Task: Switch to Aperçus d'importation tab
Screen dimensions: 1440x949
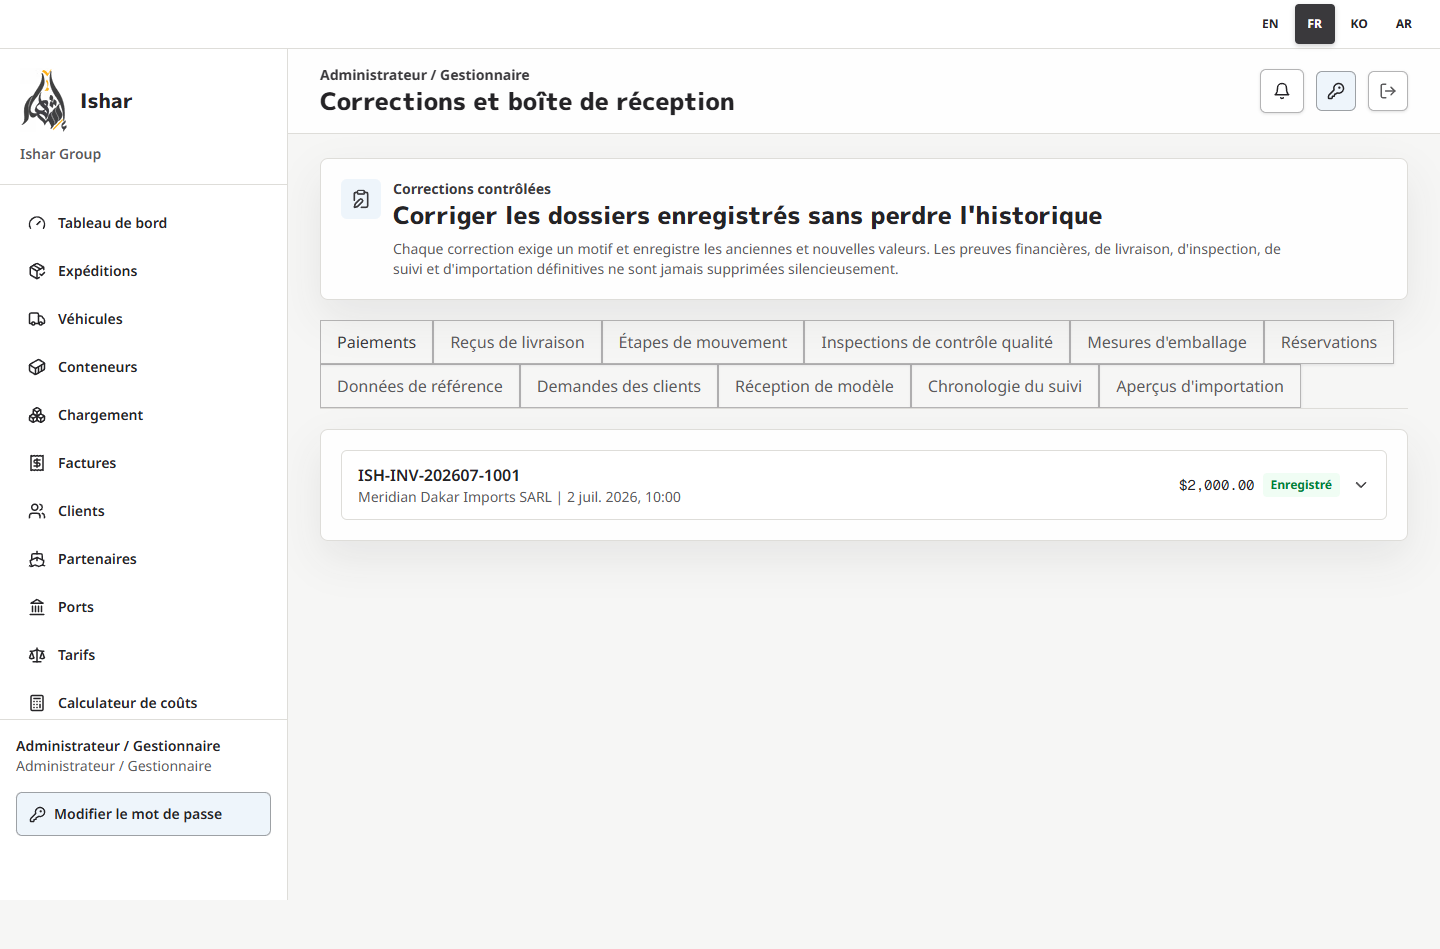Action: (x=1200, y=386)
